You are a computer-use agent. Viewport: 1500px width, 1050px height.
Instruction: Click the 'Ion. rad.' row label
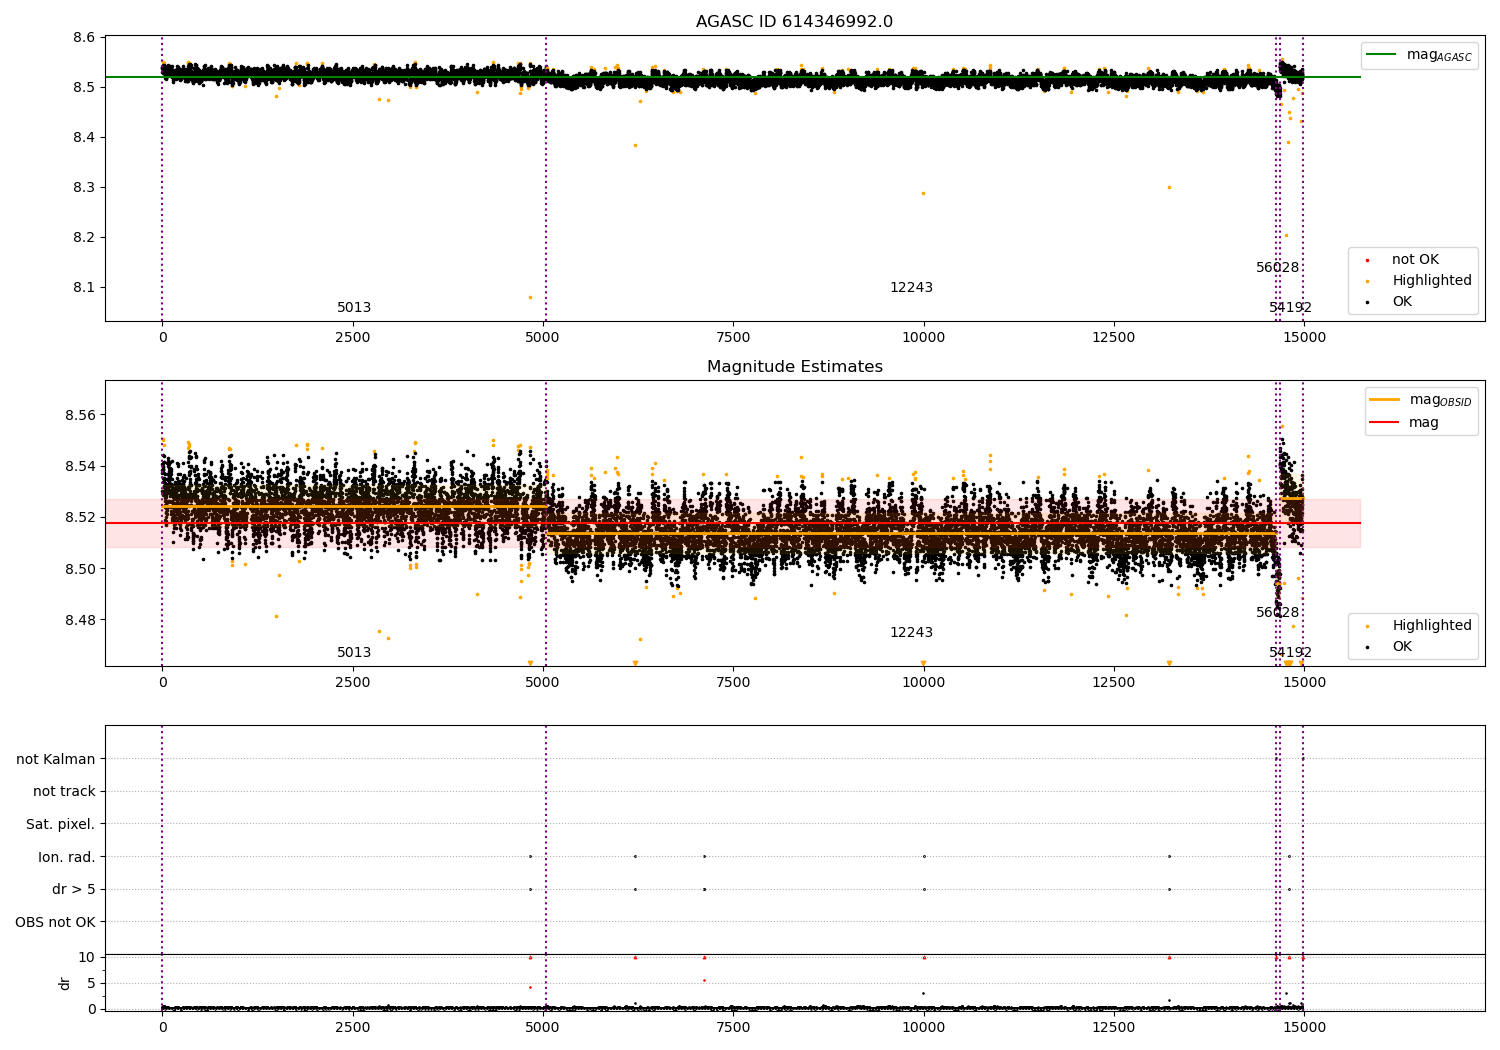pyautogui.click(x=67, y=857)
